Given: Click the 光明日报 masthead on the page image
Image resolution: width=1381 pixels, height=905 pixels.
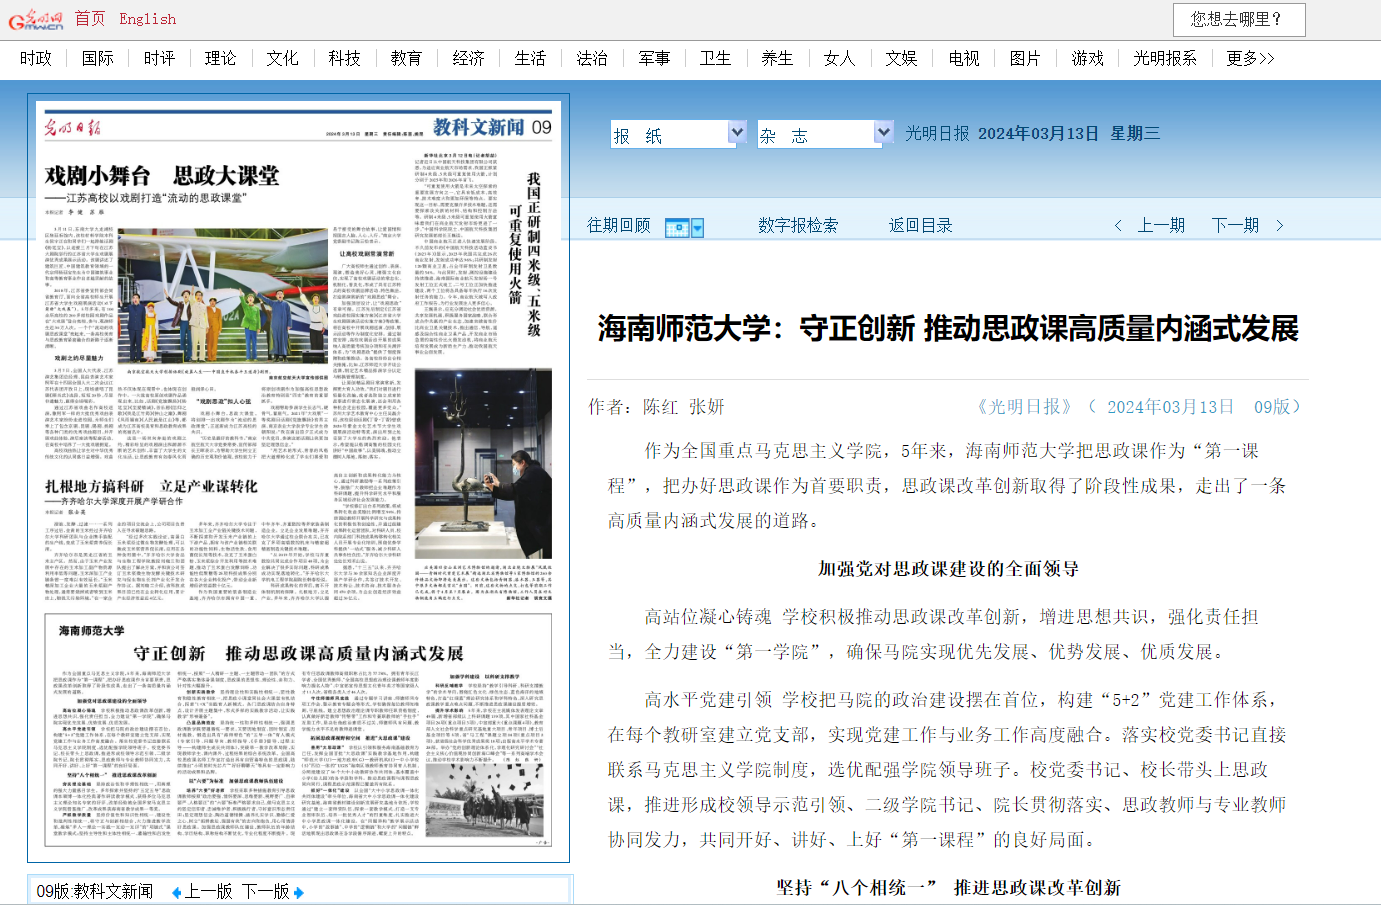Looking at the screenshot, I should (73, 127).
